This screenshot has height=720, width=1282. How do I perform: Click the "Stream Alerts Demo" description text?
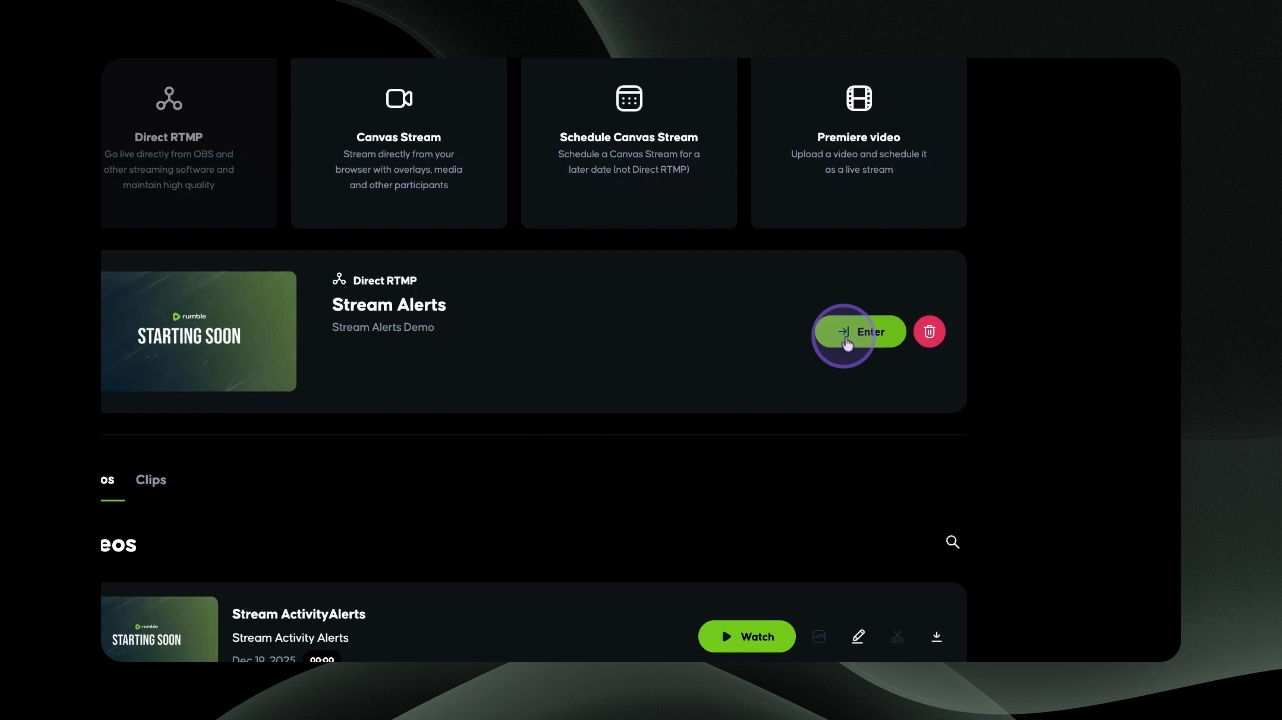(x=383, y=327)
